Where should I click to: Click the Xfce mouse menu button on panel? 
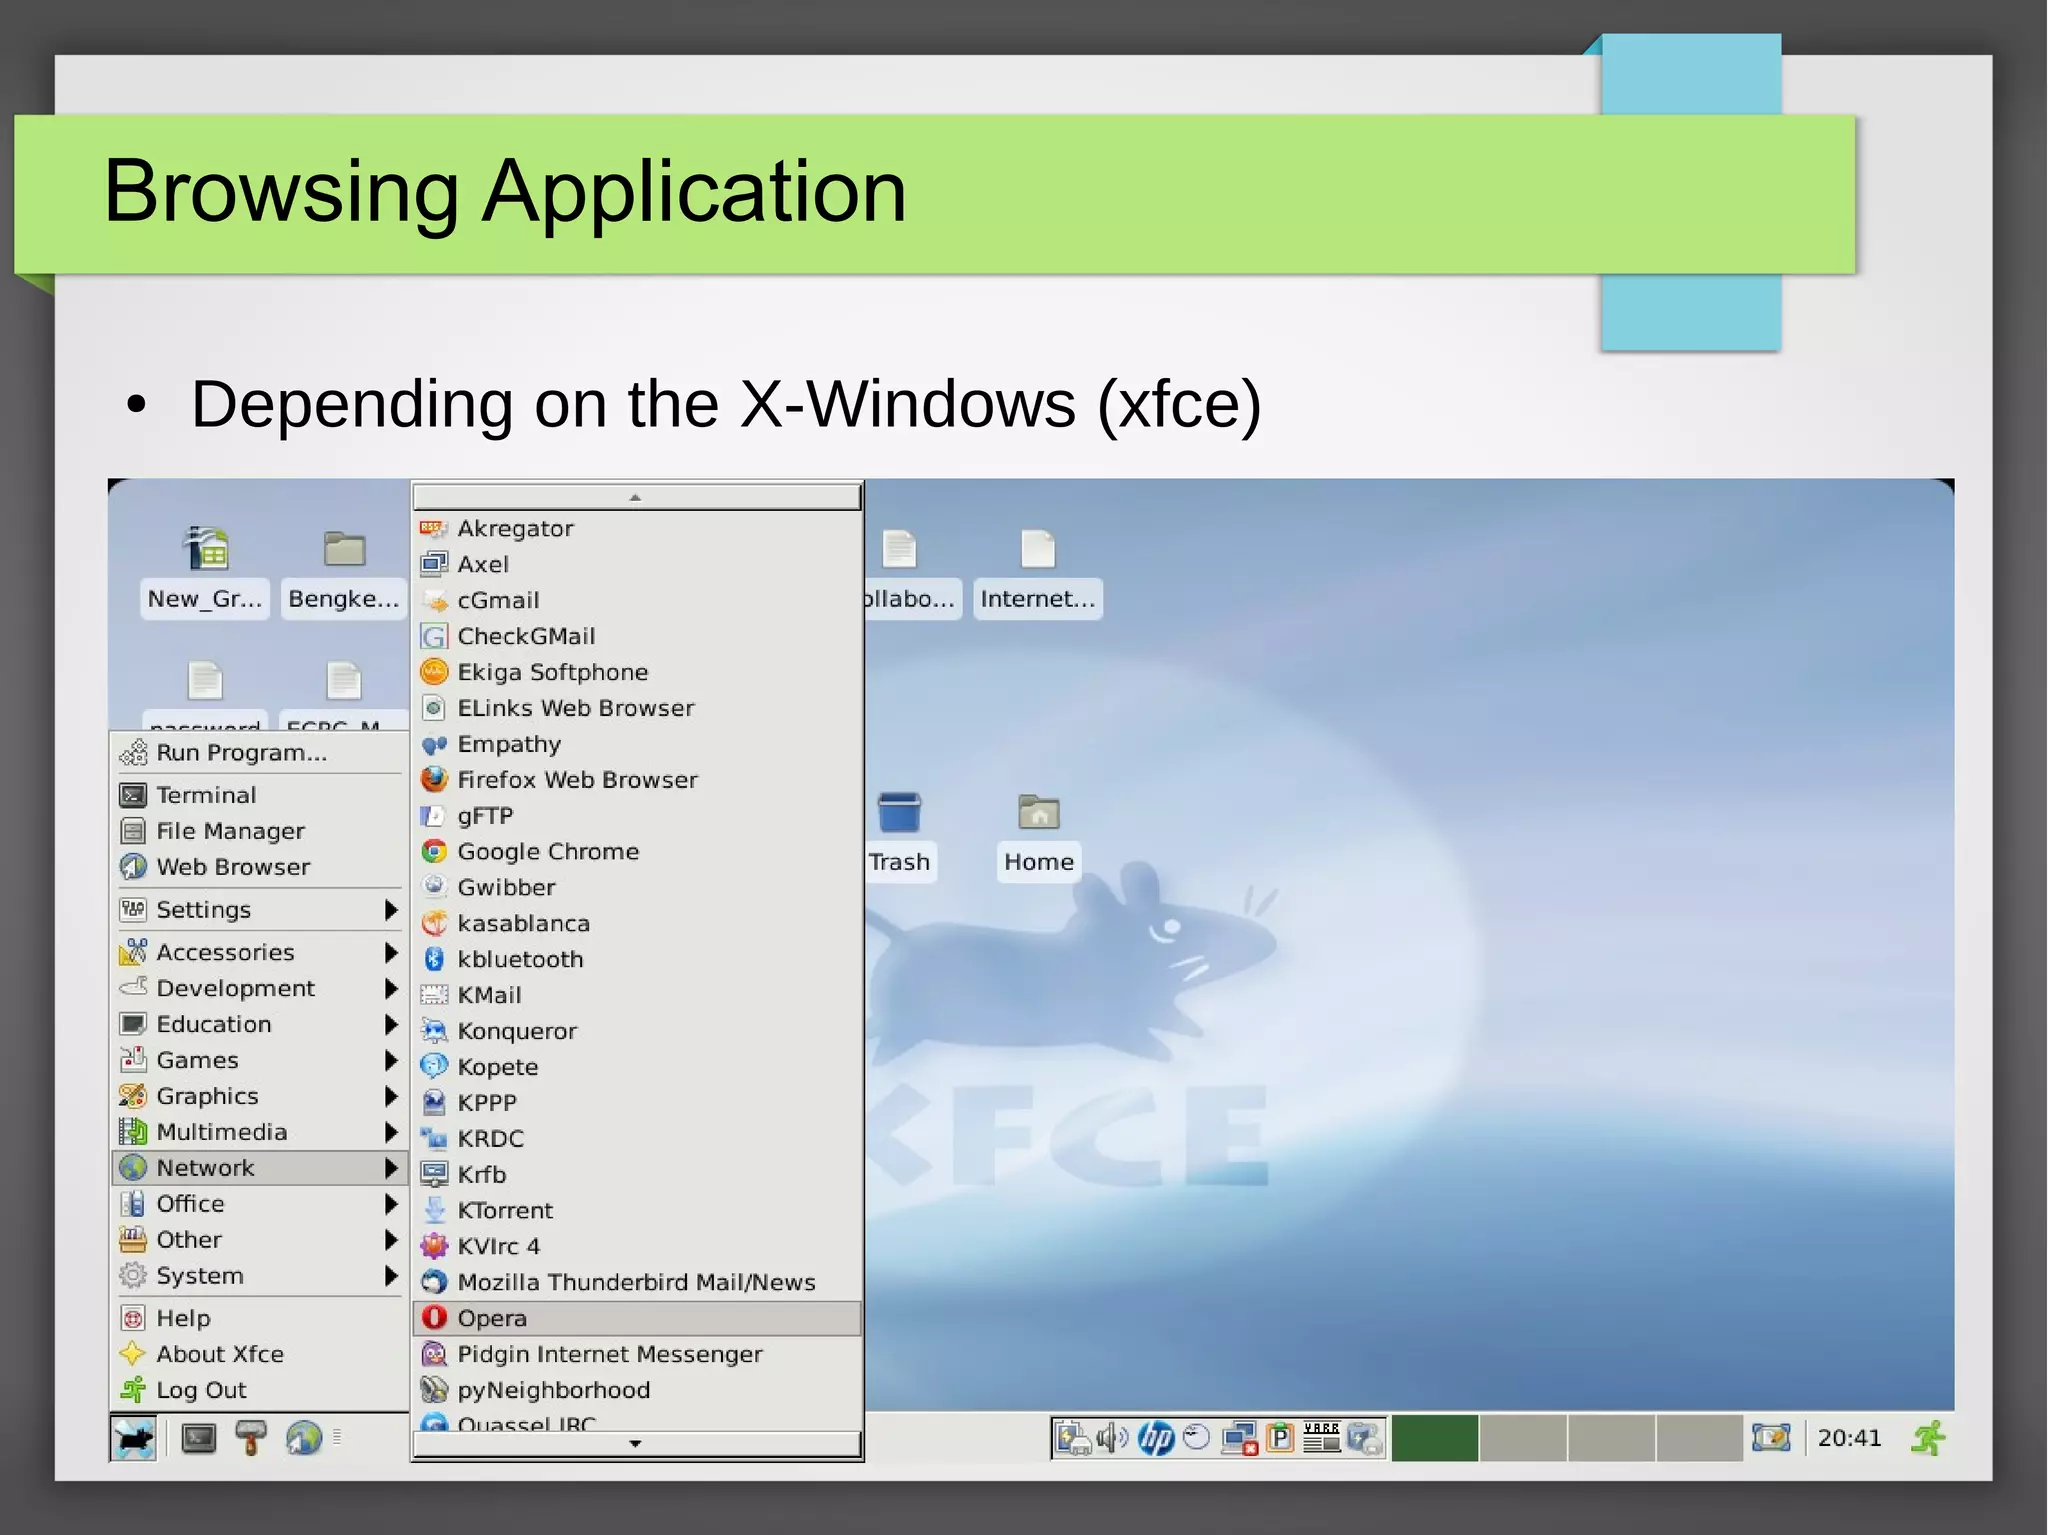pyautogui.click(x=133, y=1439)
